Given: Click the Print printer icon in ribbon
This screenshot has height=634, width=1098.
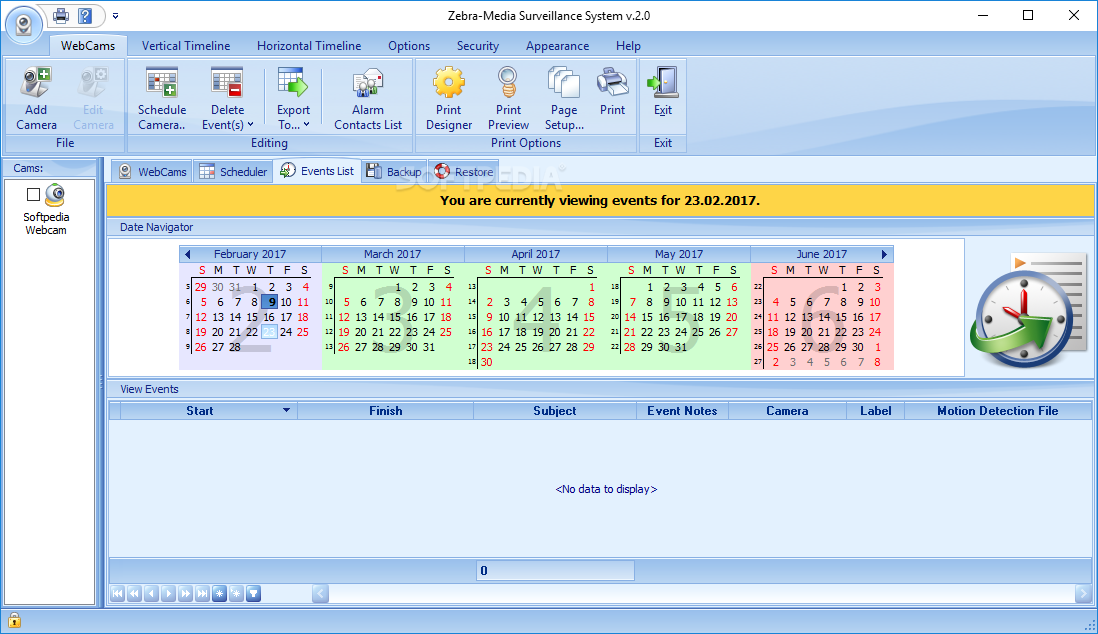Looking at the screenshot, I should click(612, 83).
